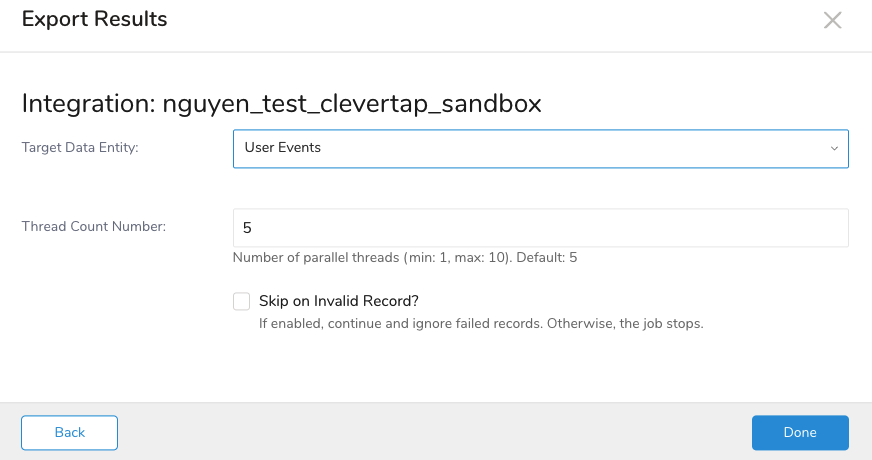Screen dimensions: 872x460
Task: Place cursor on the 5 in thread count
Action: [x=248, y=228]
